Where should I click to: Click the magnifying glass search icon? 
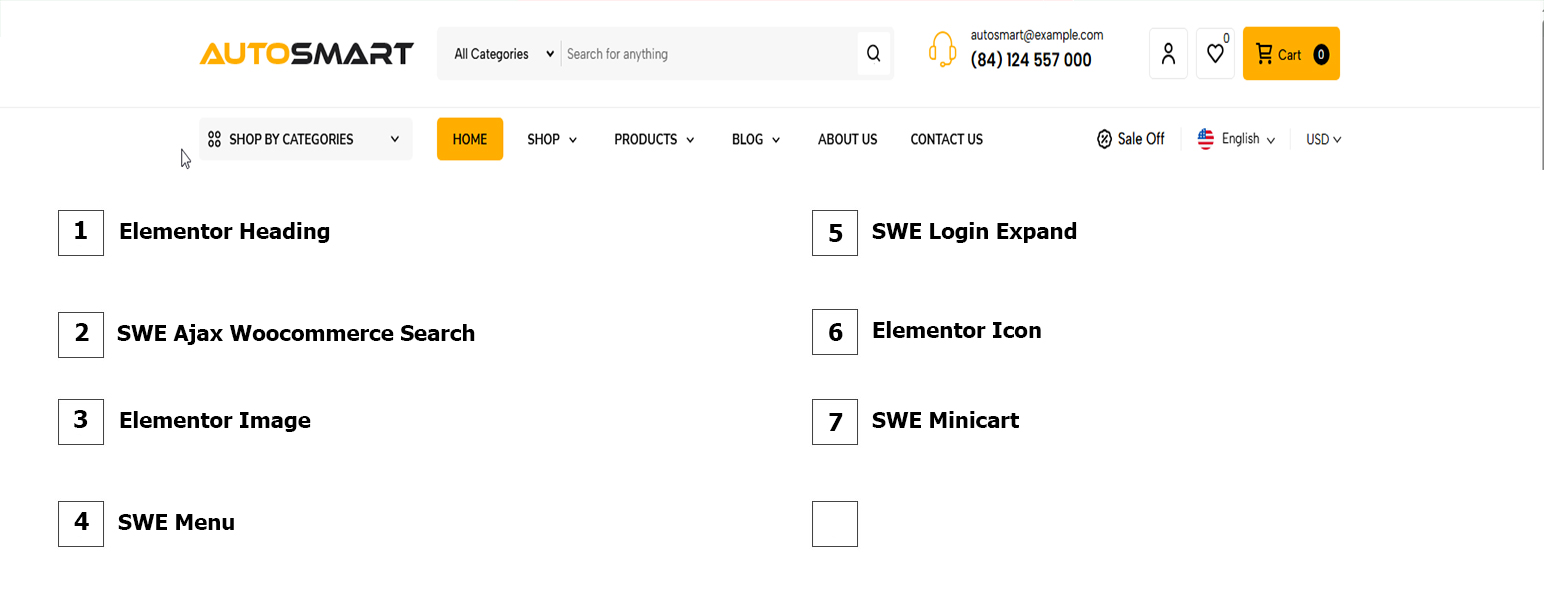click(873, 54)
